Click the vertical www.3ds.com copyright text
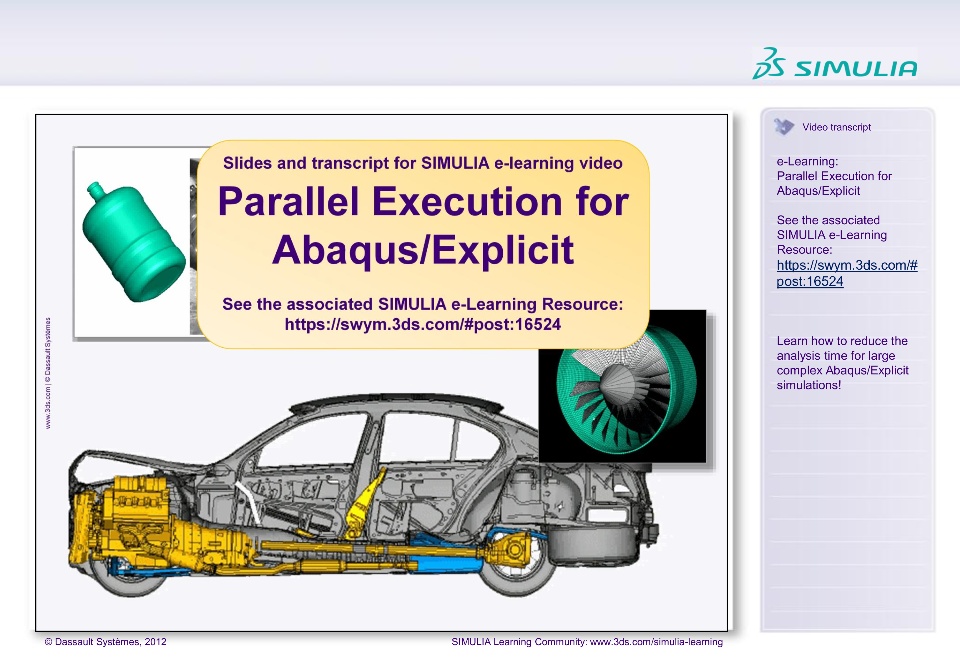The height and width of the screenshot is (657, 960). point(48,373)
